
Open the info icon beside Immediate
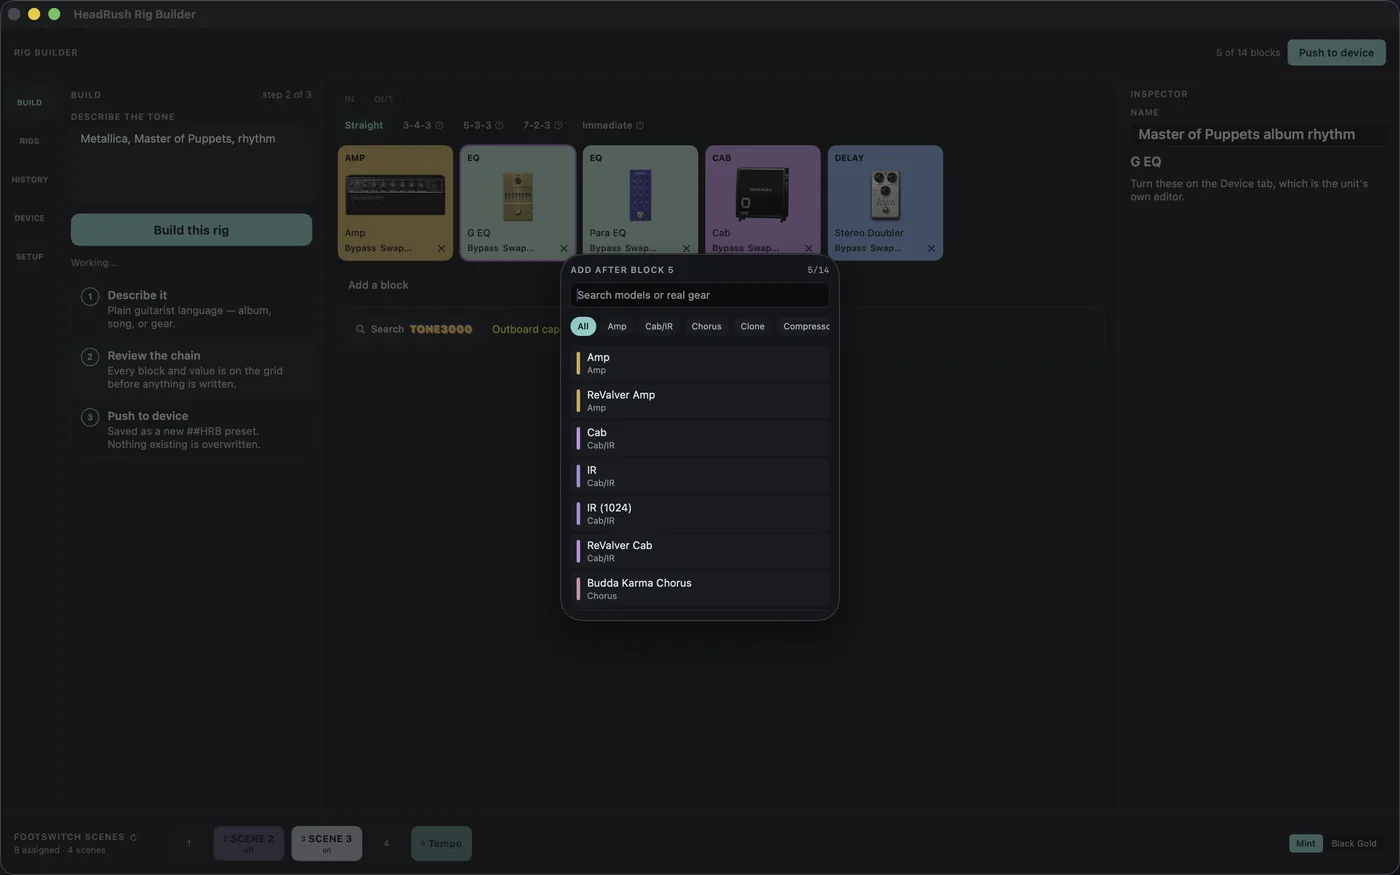[x=640, y=125]
